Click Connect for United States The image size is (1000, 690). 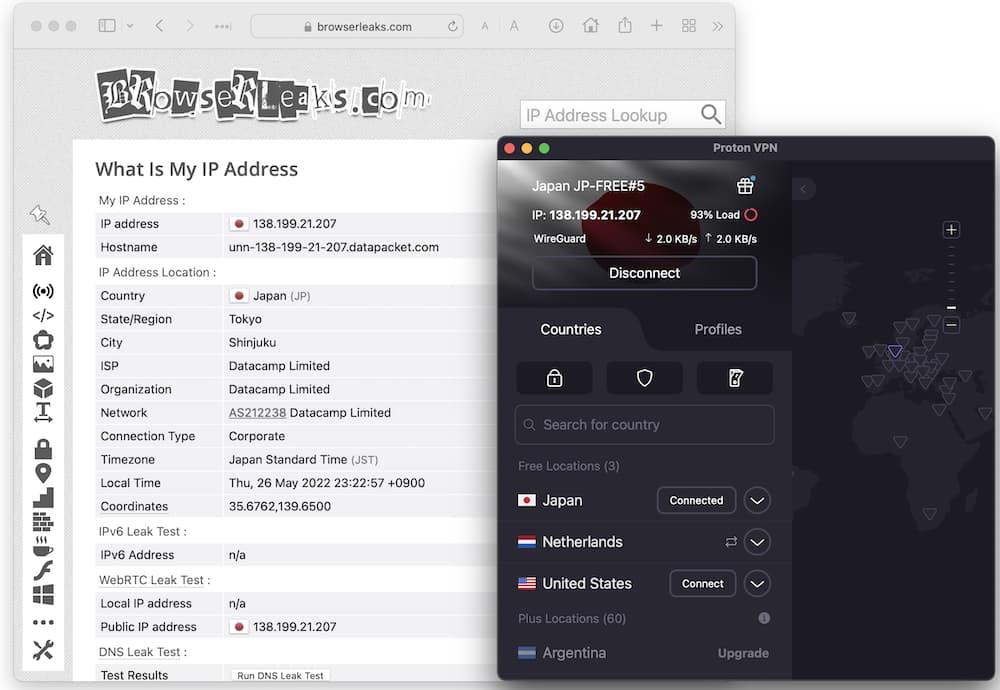(x=702, y=584)
